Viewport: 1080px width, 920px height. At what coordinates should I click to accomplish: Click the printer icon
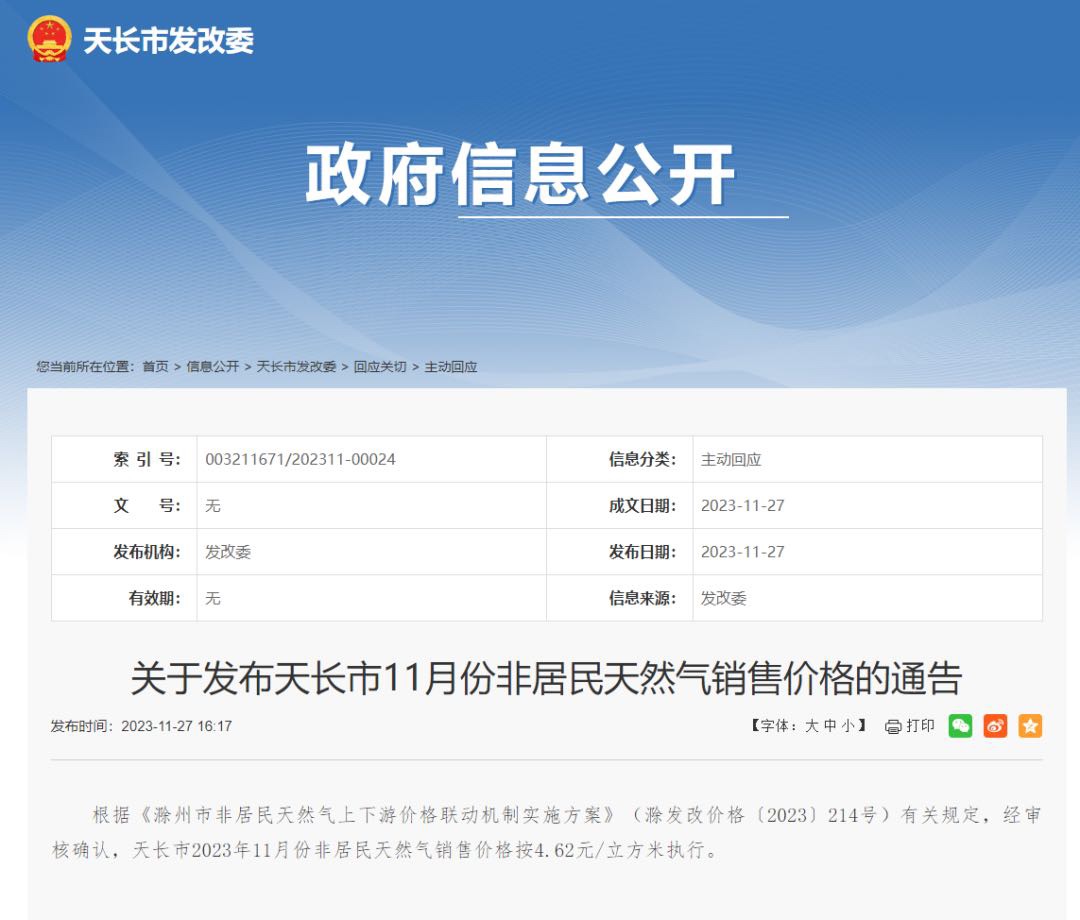(x=893, y=726)
